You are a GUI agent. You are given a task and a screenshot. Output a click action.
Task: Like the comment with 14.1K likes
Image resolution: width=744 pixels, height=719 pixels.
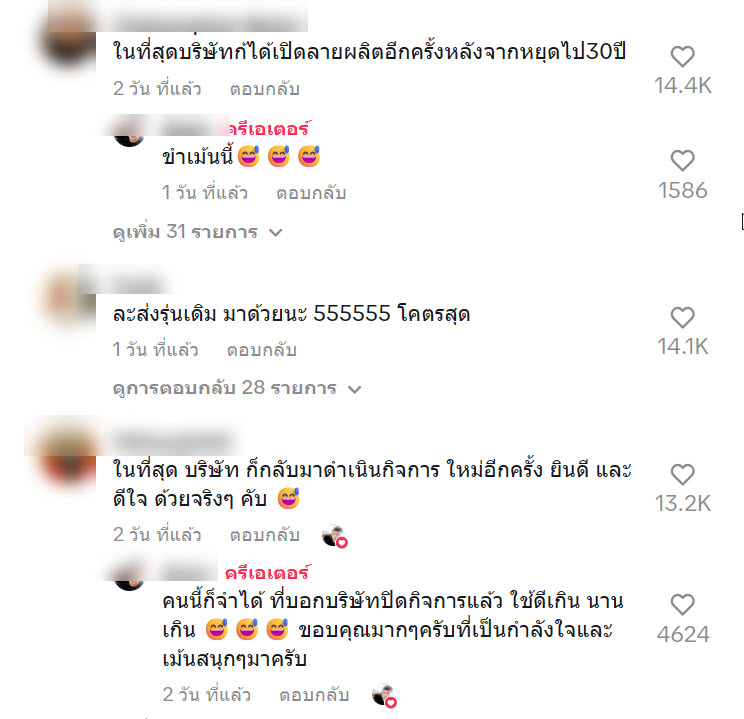[682, 317]
